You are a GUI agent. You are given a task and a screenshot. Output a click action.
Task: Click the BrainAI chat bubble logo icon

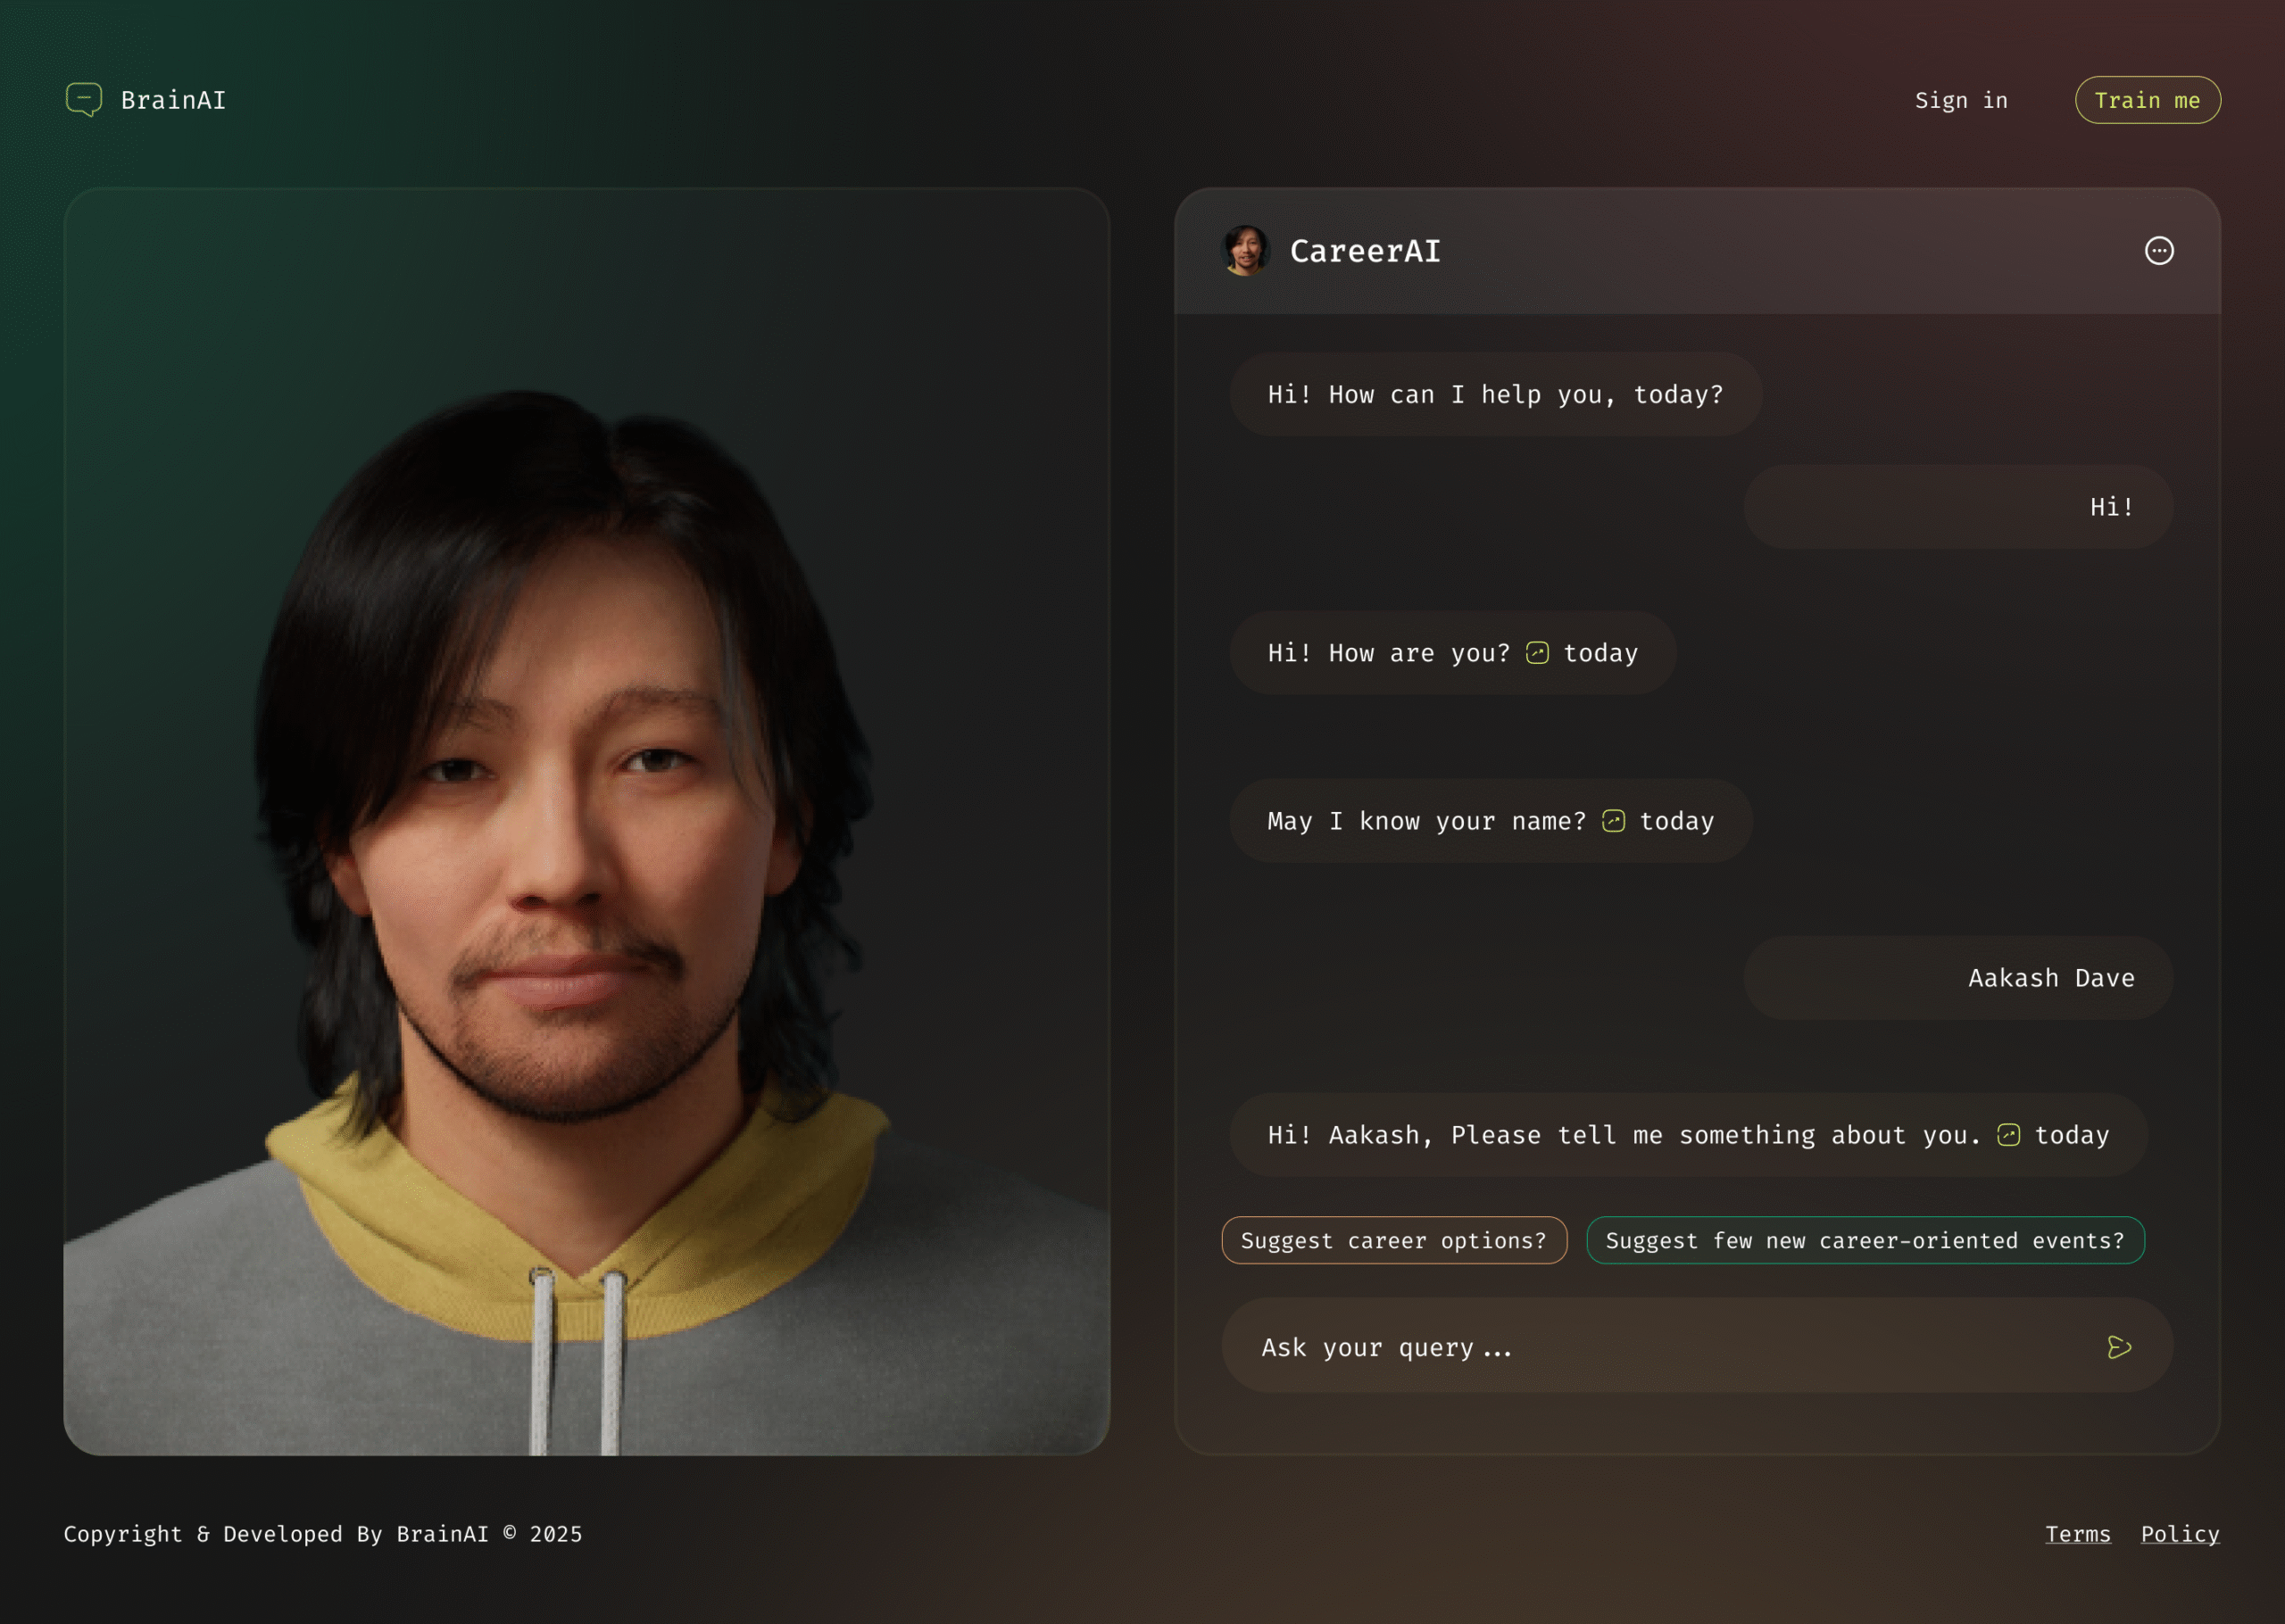(x=84, y=99)
